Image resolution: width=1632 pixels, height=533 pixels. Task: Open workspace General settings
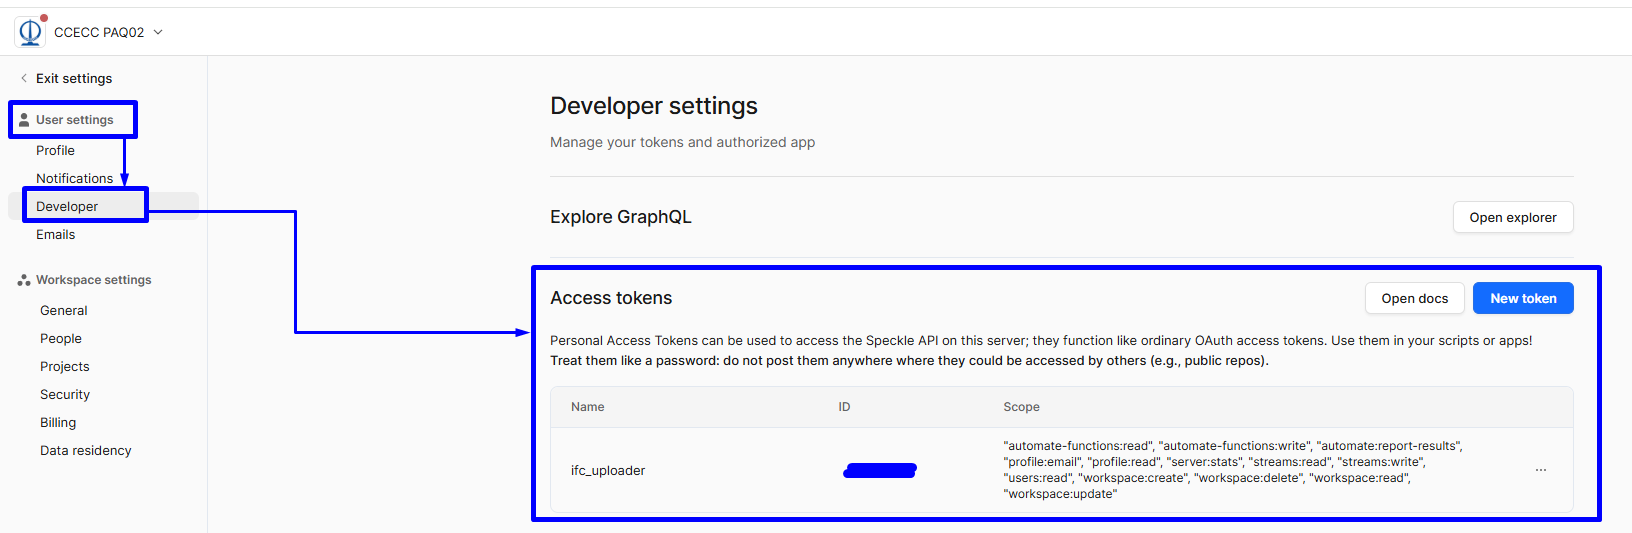tap(64, 310)
